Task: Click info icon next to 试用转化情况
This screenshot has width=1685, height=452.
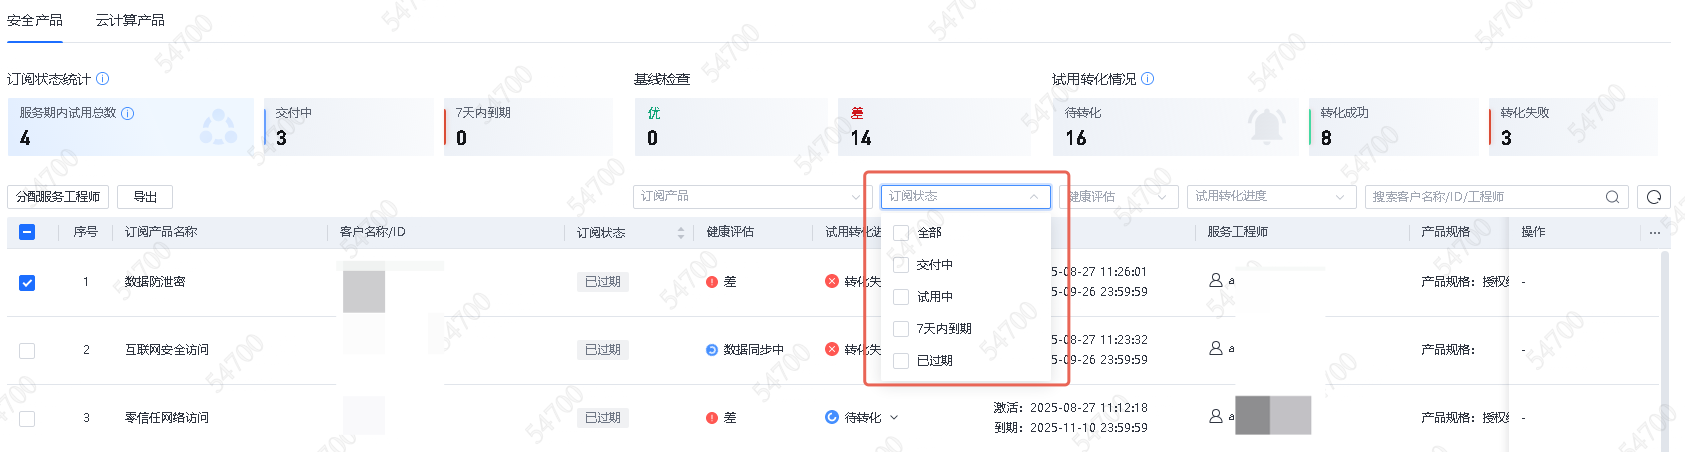Action: coord(1148,79)
